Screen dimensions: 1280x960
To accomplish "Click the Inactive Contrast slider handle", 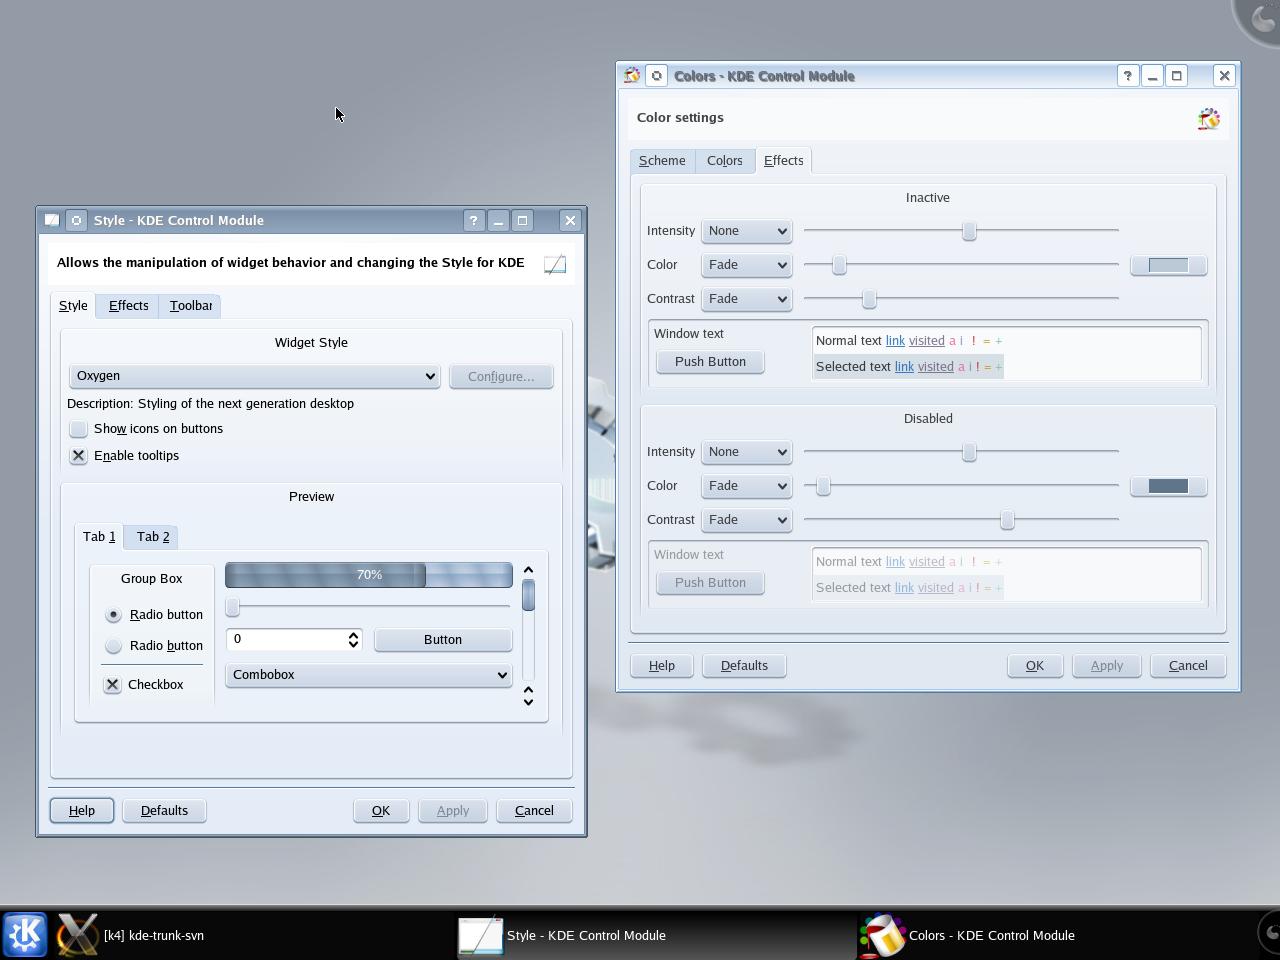I will (869, 299).
